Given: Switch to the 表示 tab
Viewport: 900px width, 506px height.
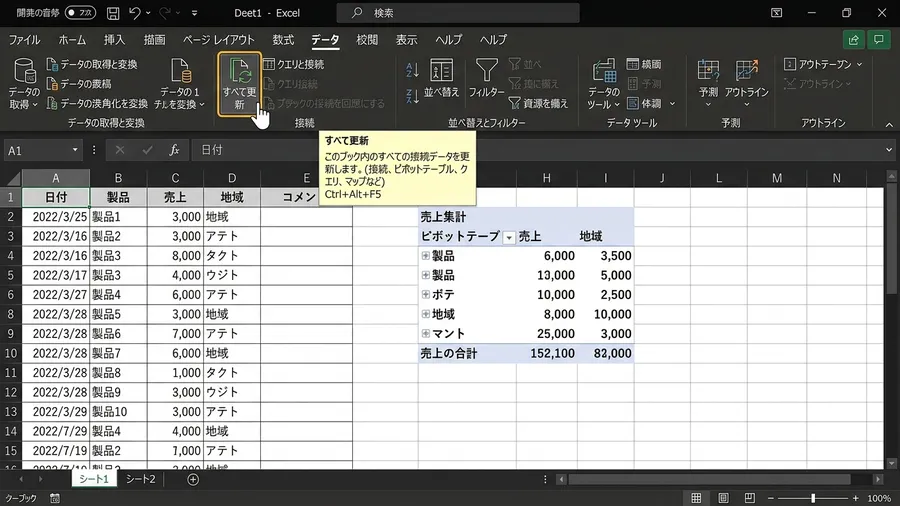Looking at the screenshot, I should click(406, 40).
